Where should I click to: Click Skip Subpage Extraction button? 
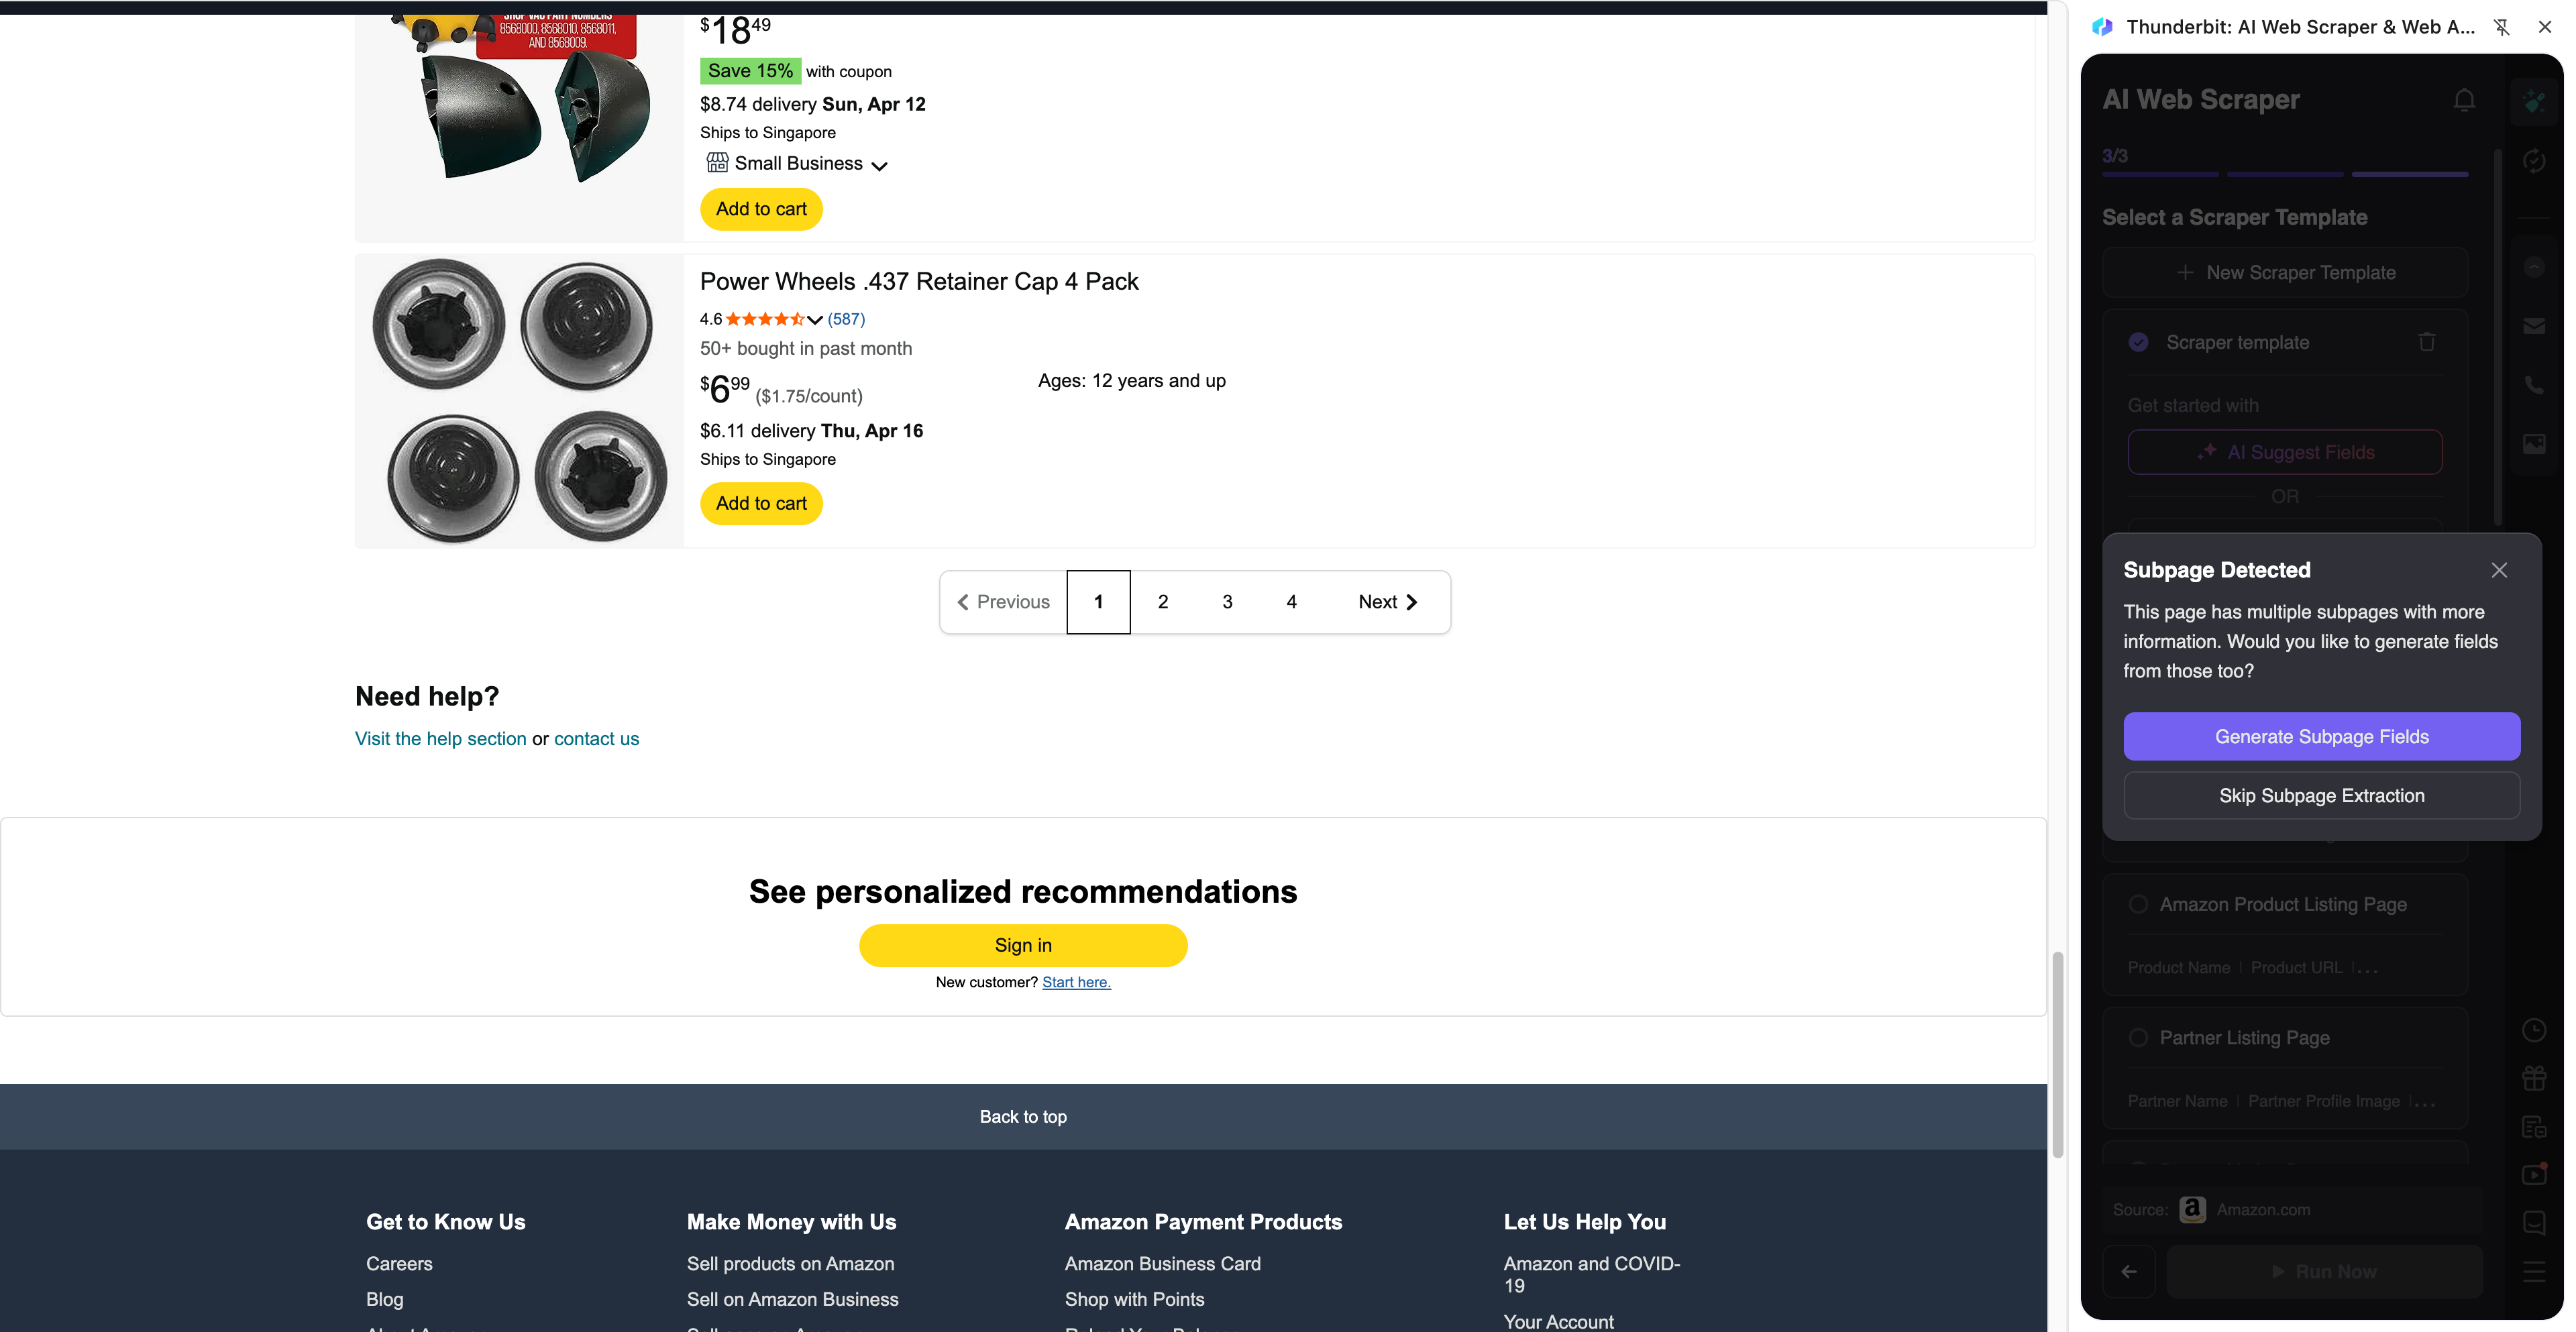(x=2321, y=796)
